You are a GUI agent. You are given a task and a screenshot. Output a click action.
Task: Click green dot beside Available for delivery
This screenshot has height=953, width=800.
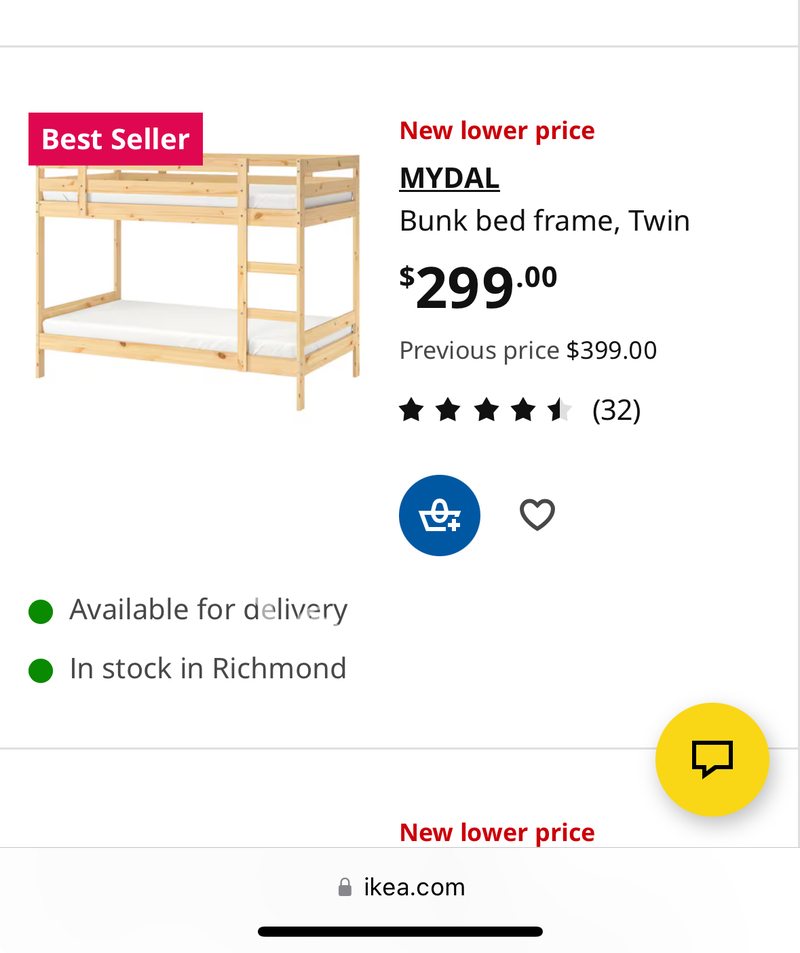[41, 611]
